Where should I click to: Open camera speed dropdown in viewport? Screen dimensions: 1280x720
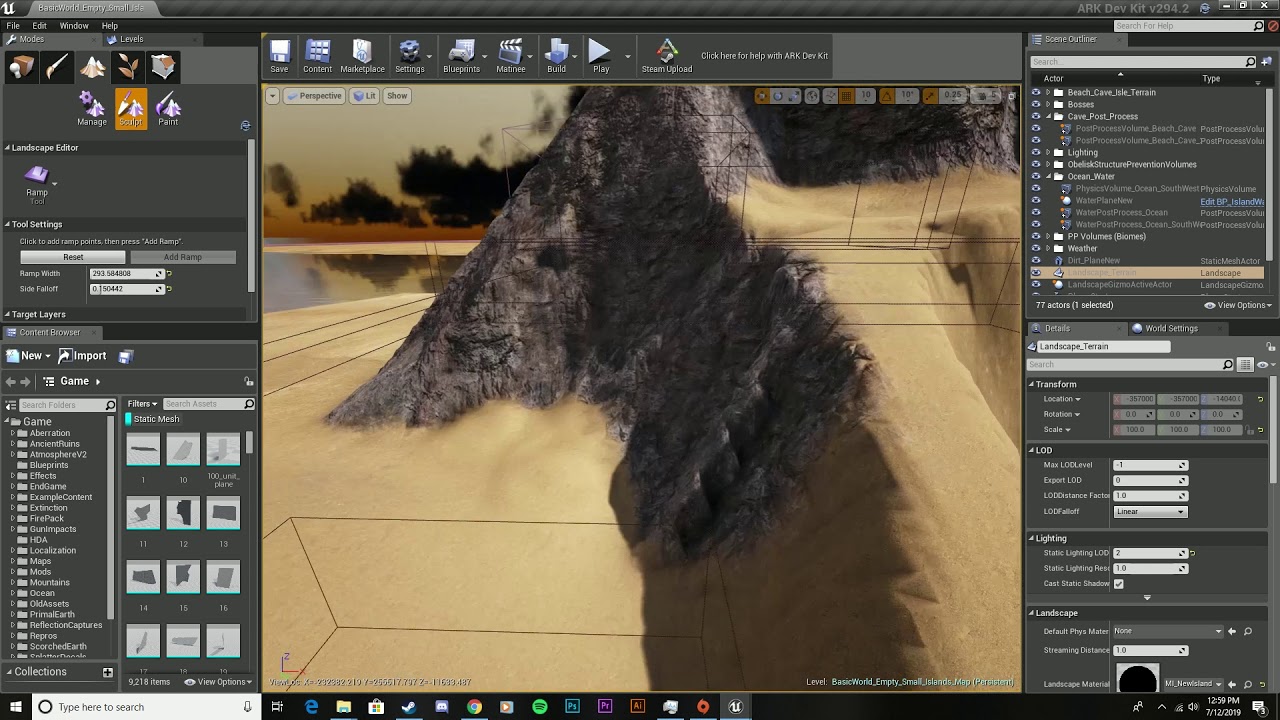pyautogui.click(x=986, y=96)
